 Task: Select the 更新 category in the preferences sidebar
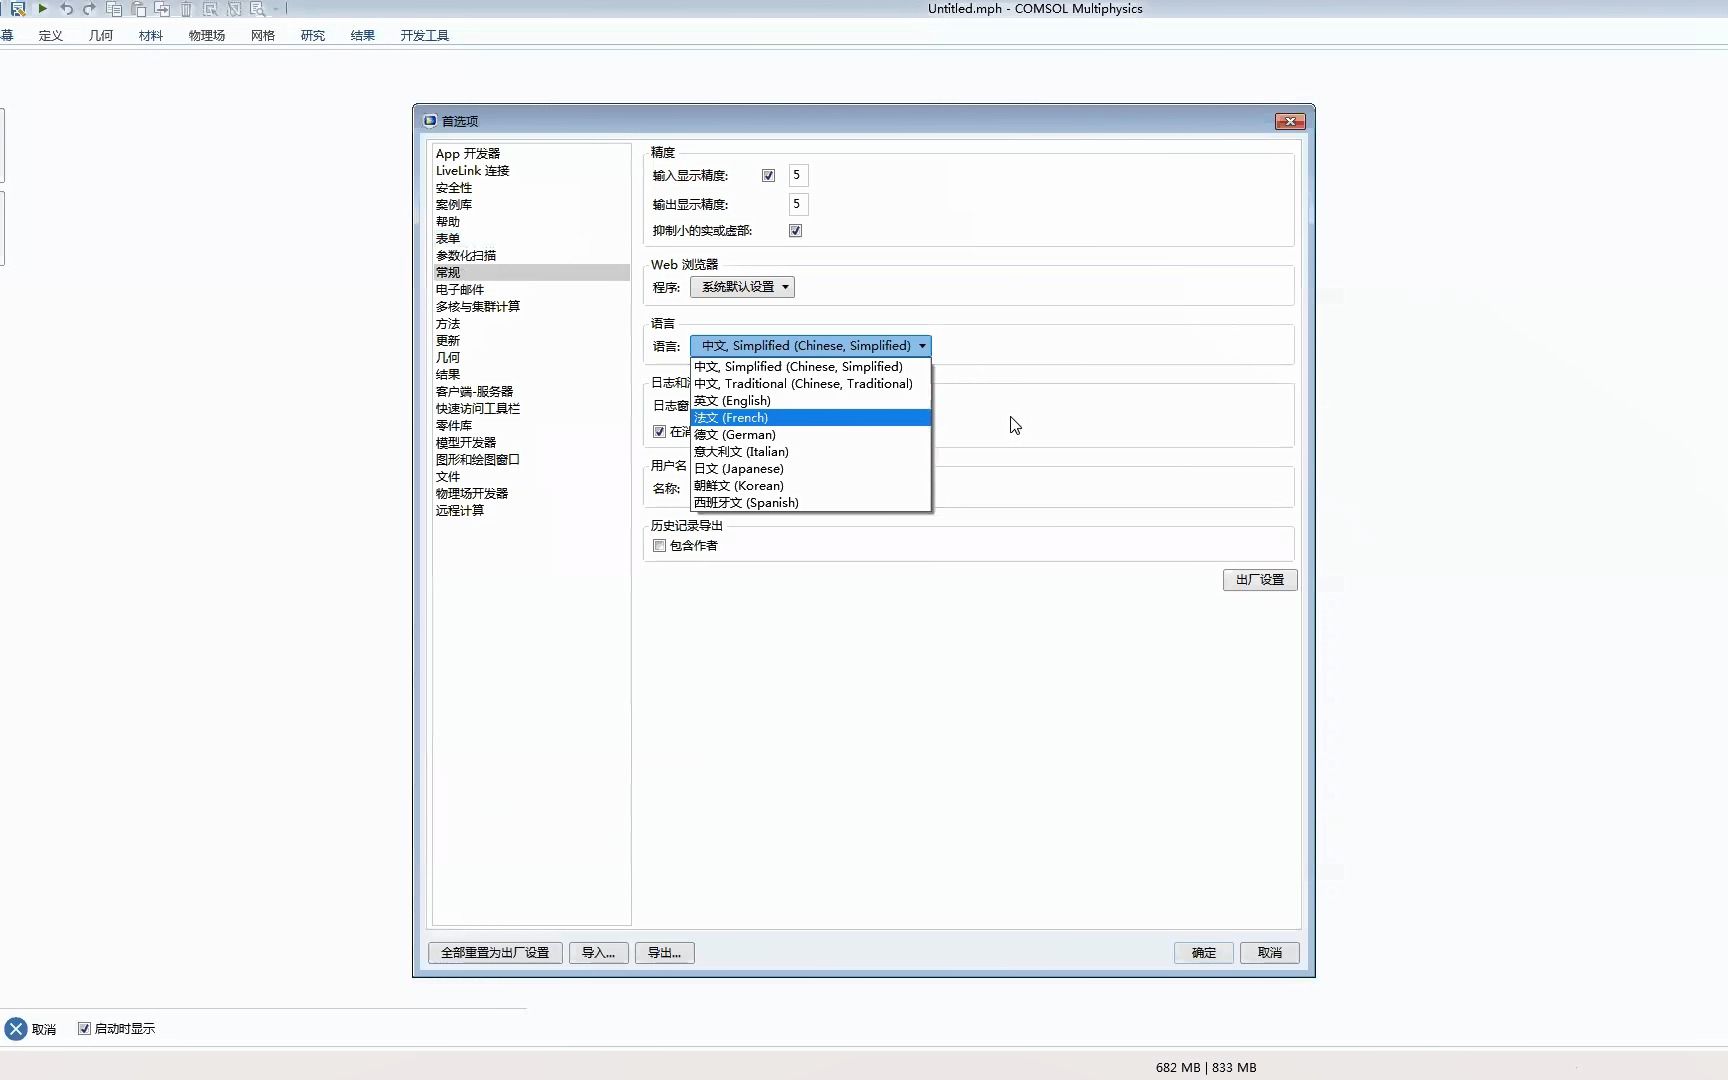click(448, 340)
